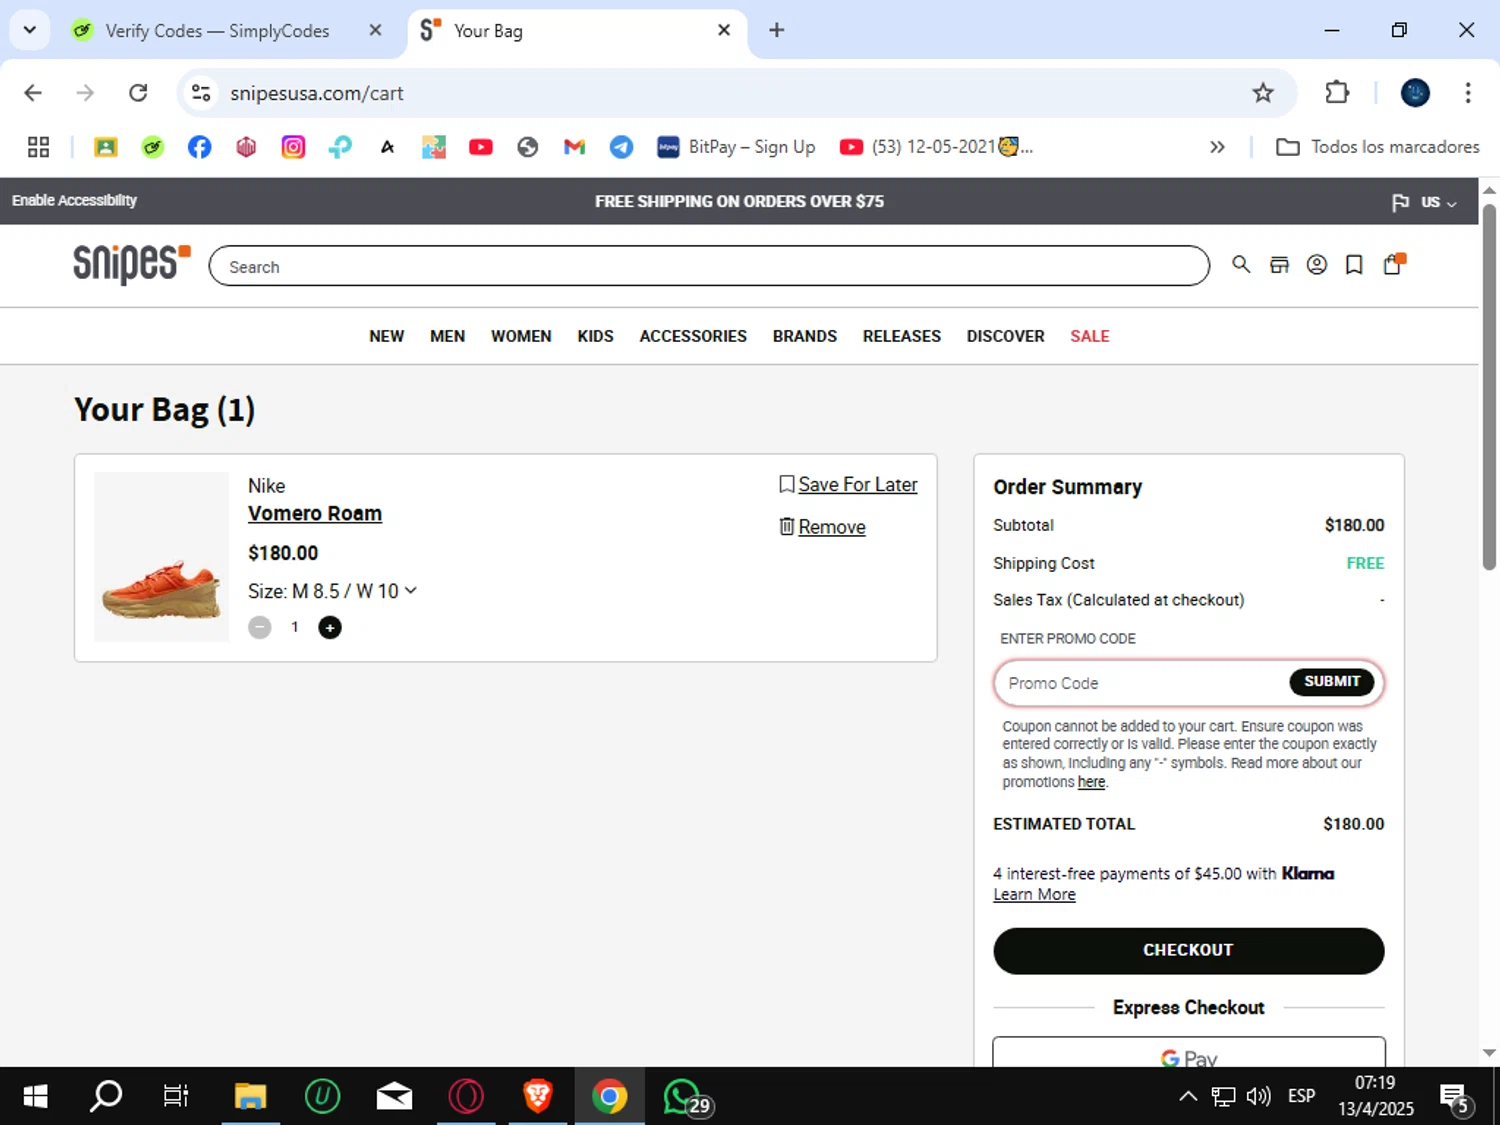Open File Explorer from taskbar
The image size is (1500, 1125).
click(x=250, y=1096)
